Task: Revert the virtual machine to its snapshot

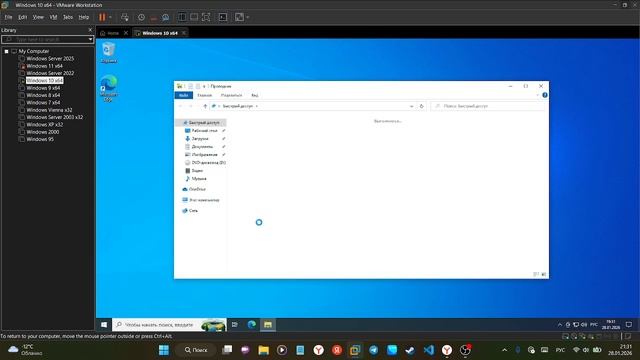Action: click(153, 17)
